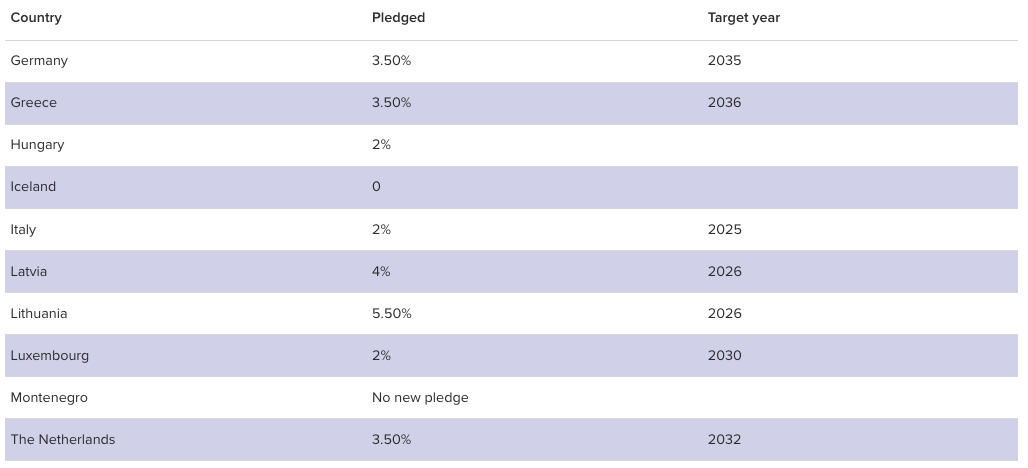
Task: Click the Montenegro country cell
Action: pyautogui.click(x=49, y=398)
